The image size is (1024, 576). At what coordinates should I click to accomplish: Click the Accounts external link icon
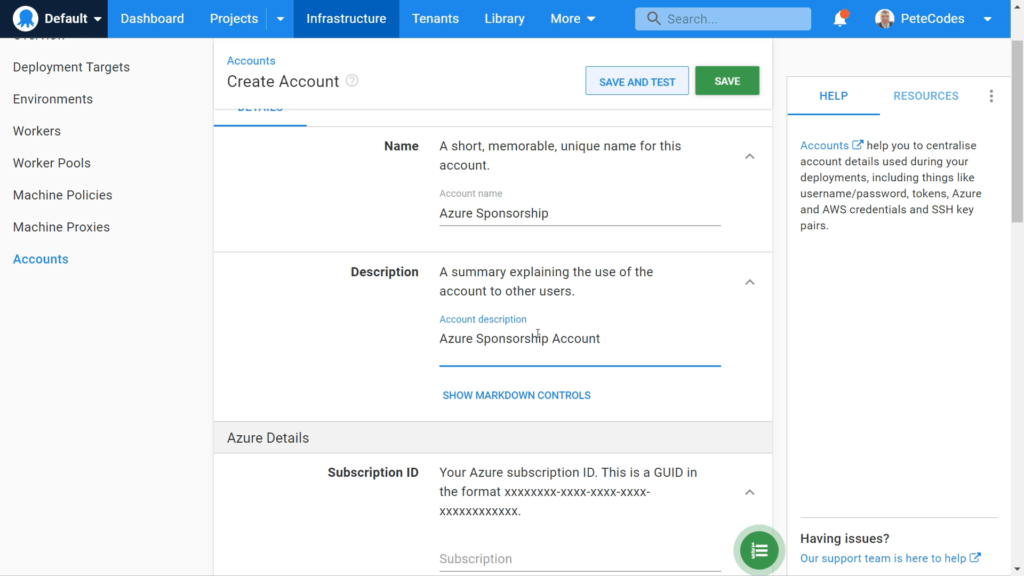[857, 145]
